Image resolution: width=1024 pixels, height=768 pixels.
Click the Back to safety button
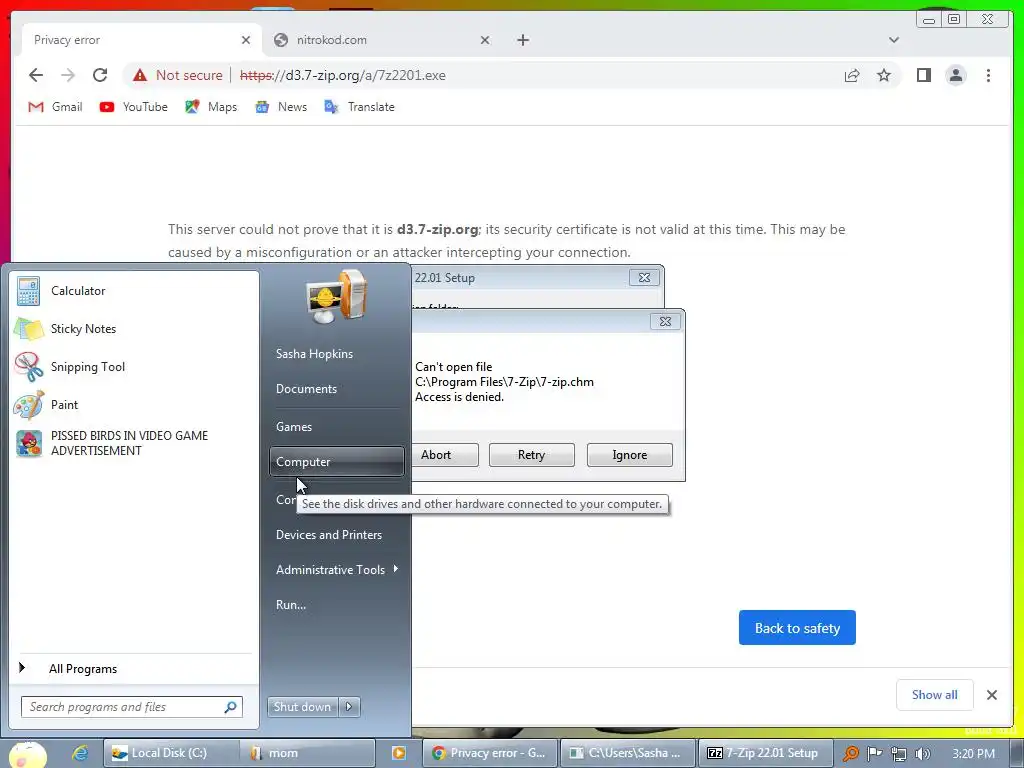(797, 628)
